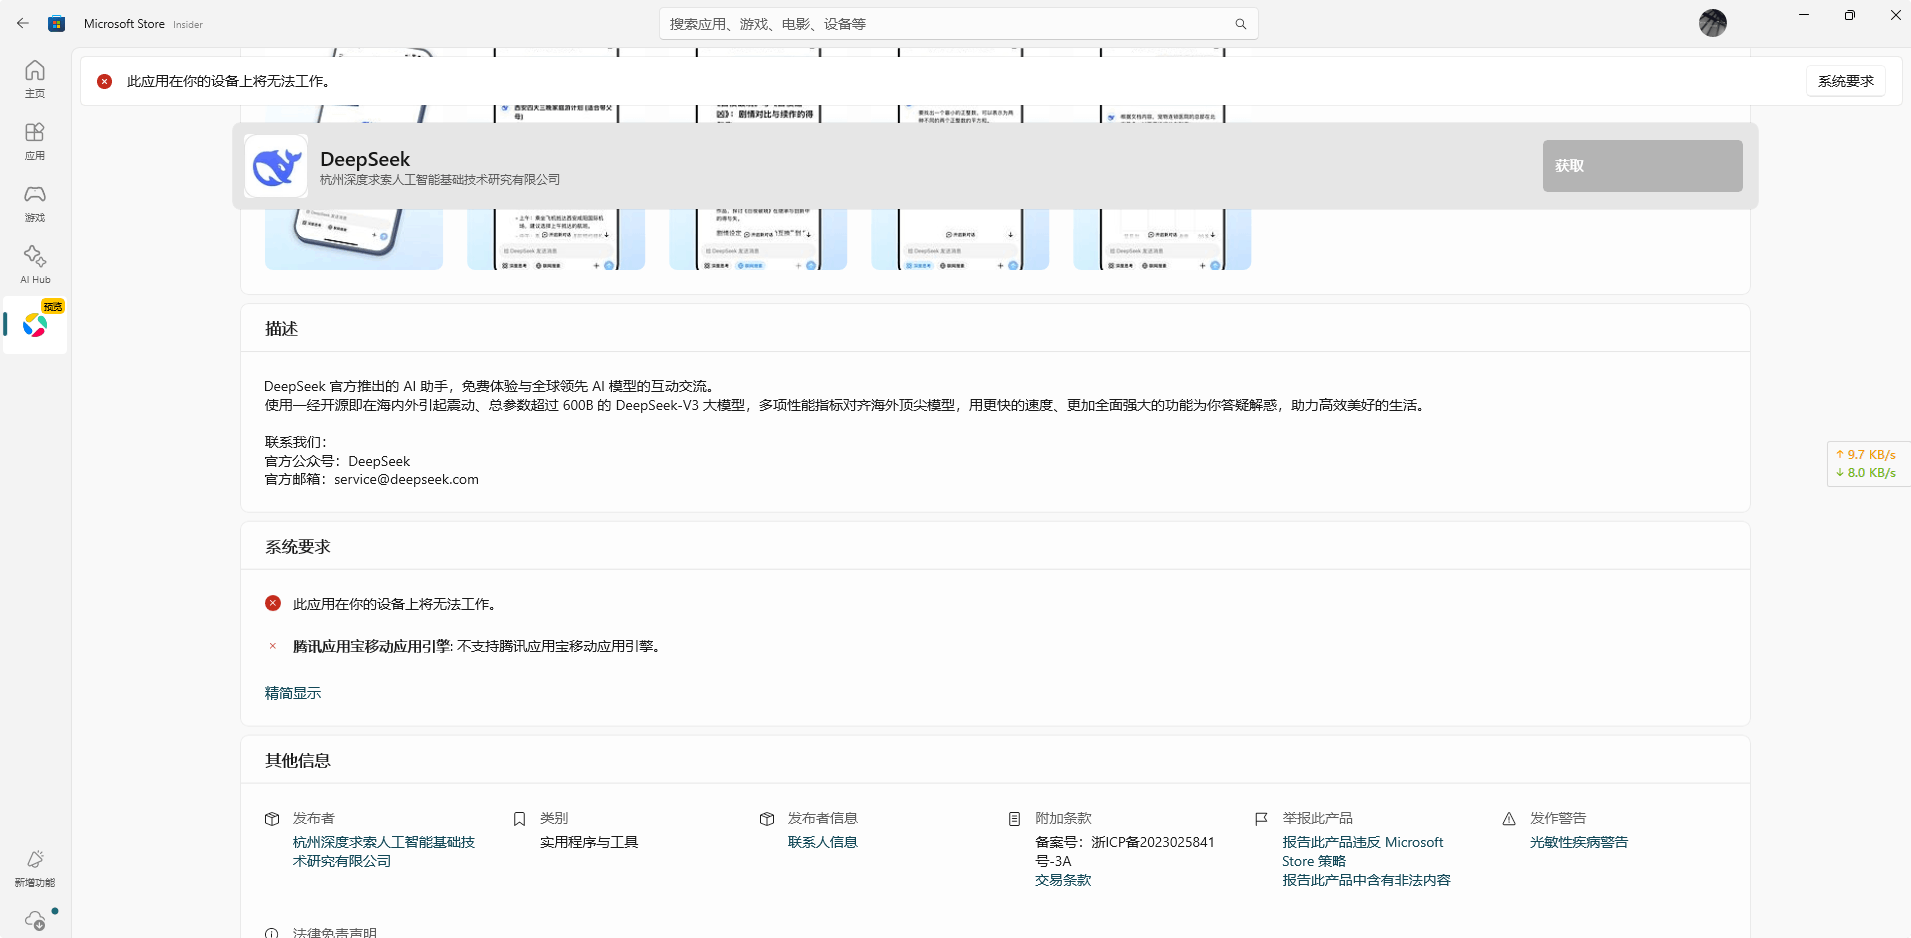Open the 预览 Copilot sidebar item
This screenshot has width=1911, height=938.
(35, 325)
